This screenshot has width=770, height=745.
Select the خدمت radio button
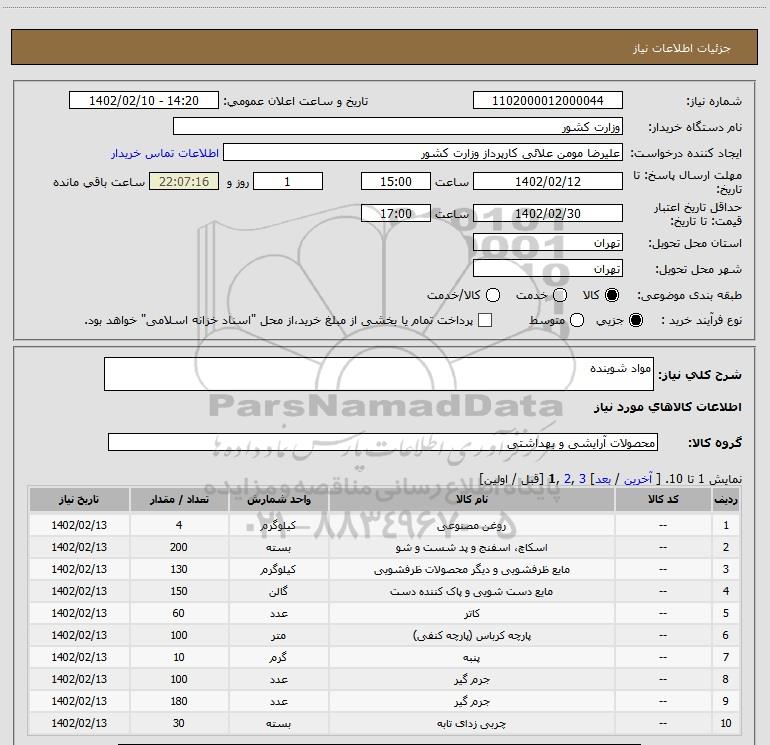(560, 295)
